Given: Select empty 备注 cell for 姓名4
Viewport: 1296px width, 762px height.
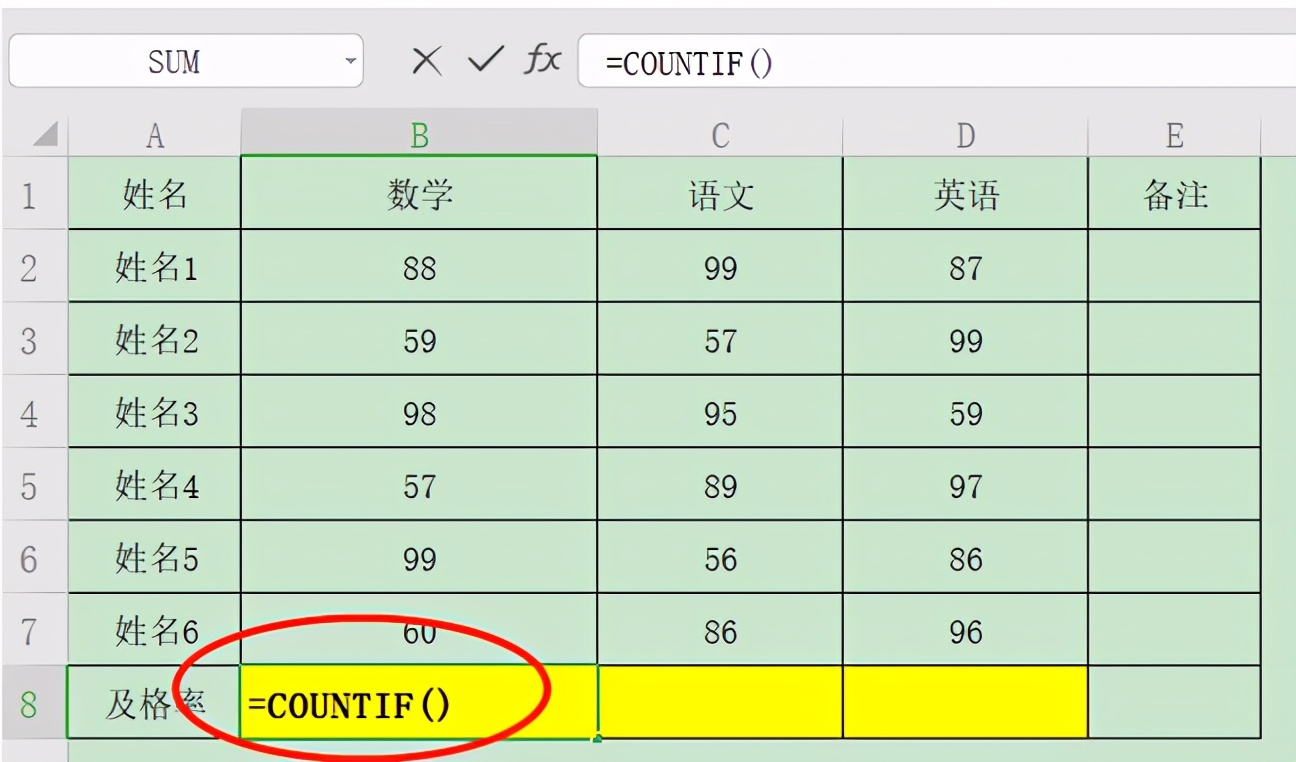Looking at the screenshot, I should [x=1174, y=485].
